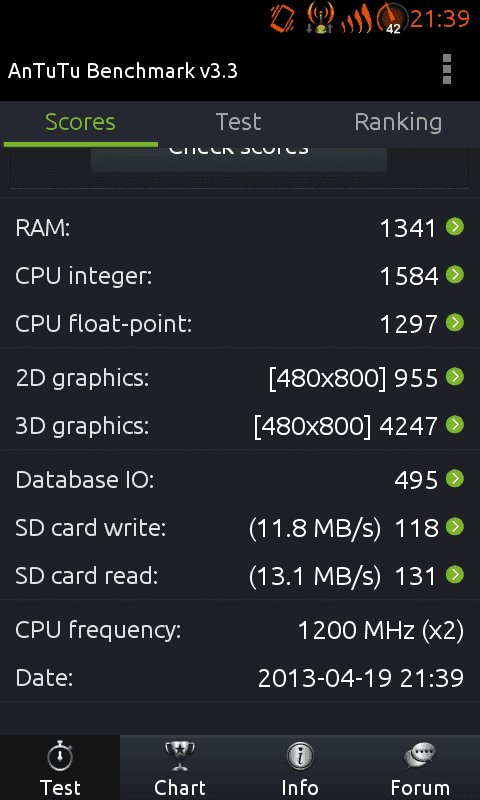This screenshot has width=480, height=800.
Task: Expand RAM score details arrow
Action: coord(454,227)
